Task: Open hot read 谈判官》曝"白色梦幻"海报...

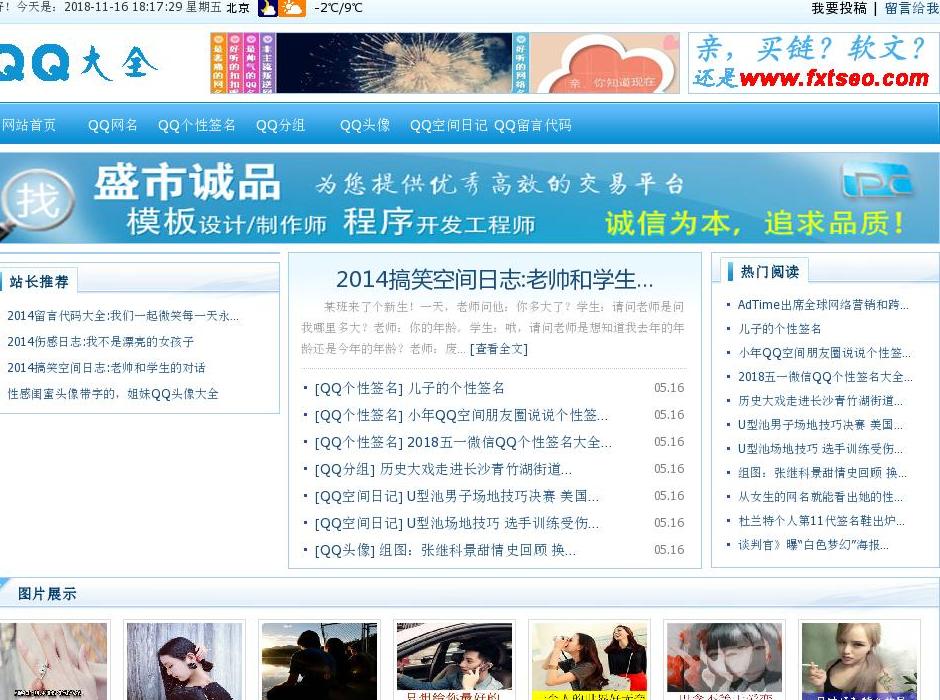Action: pos(813,544)
